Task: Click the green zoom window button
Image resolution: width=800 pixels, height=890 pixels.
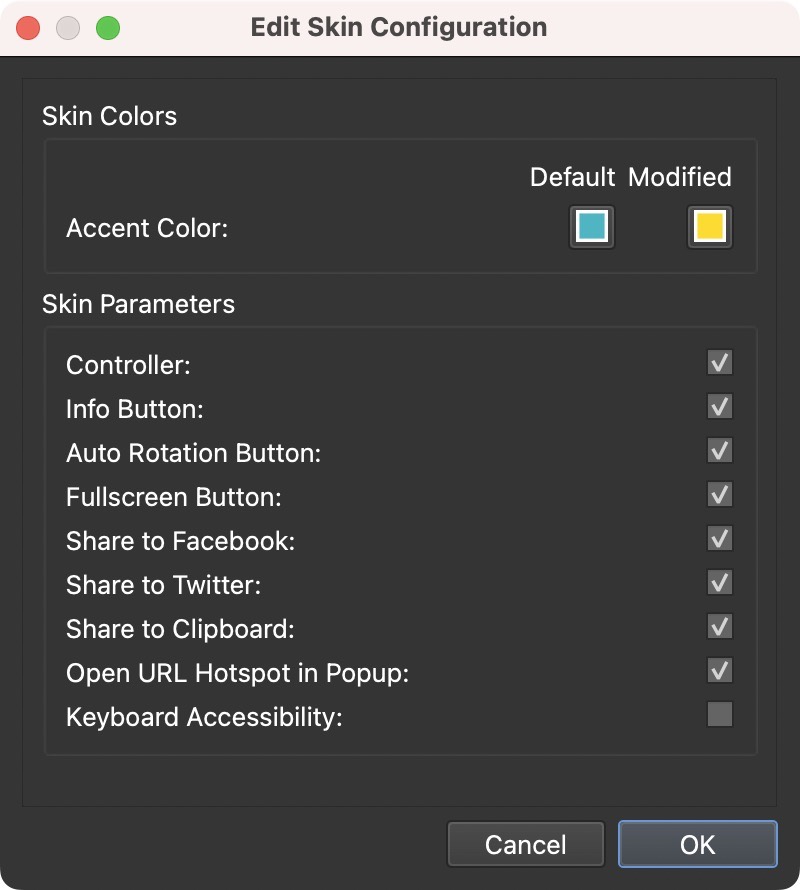Action: pos(108,28)
